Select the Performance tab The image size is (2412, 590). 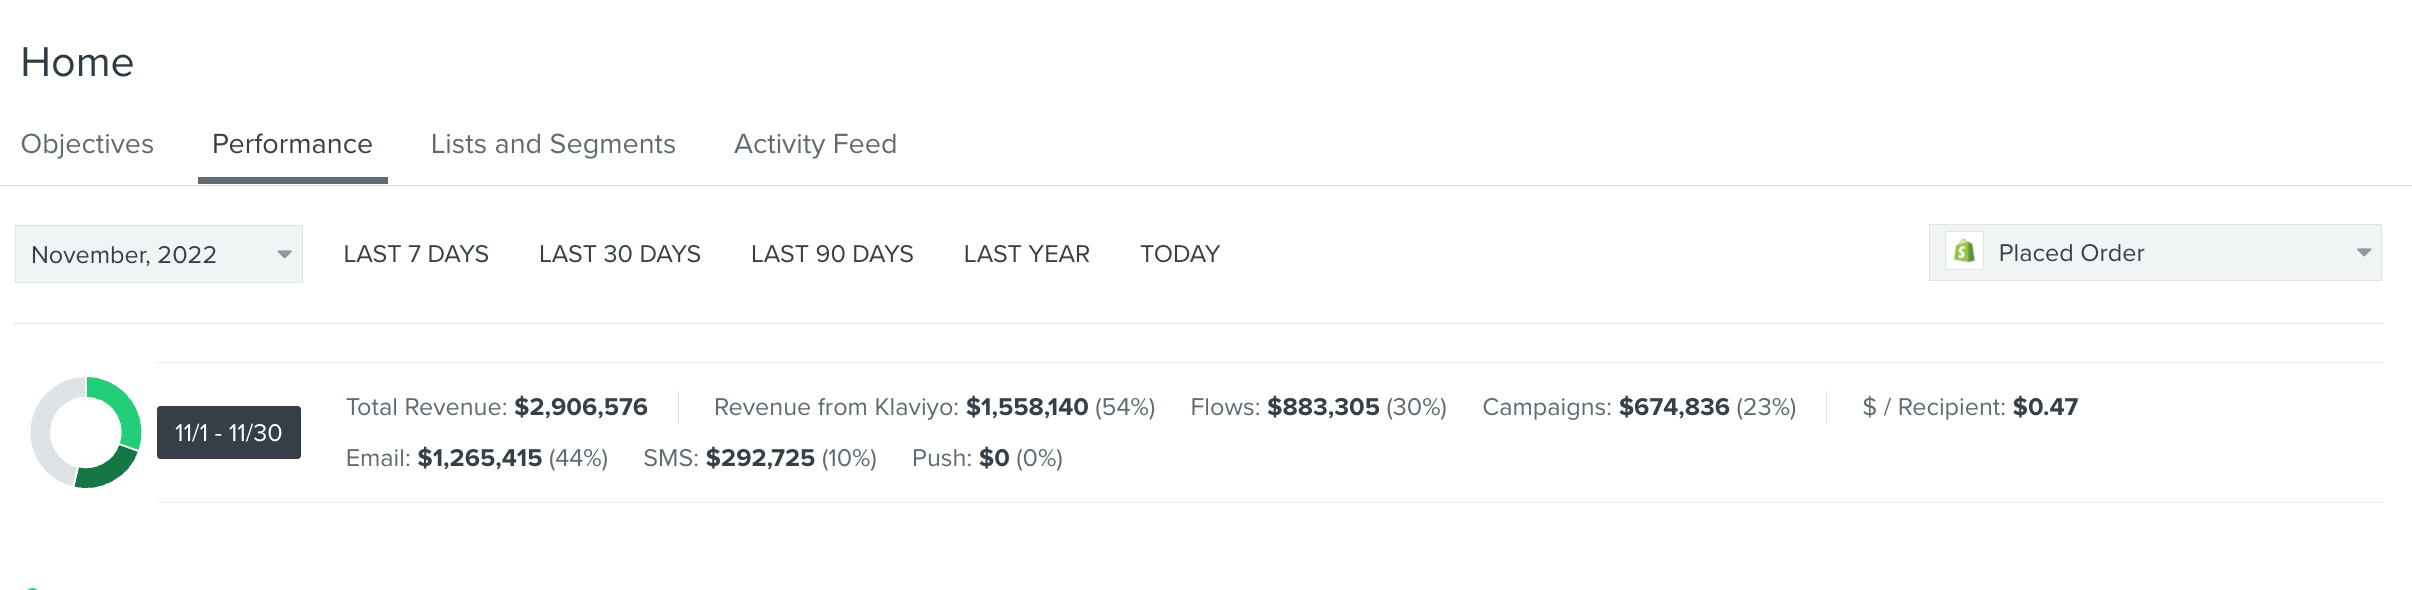[x=292, y=144]
